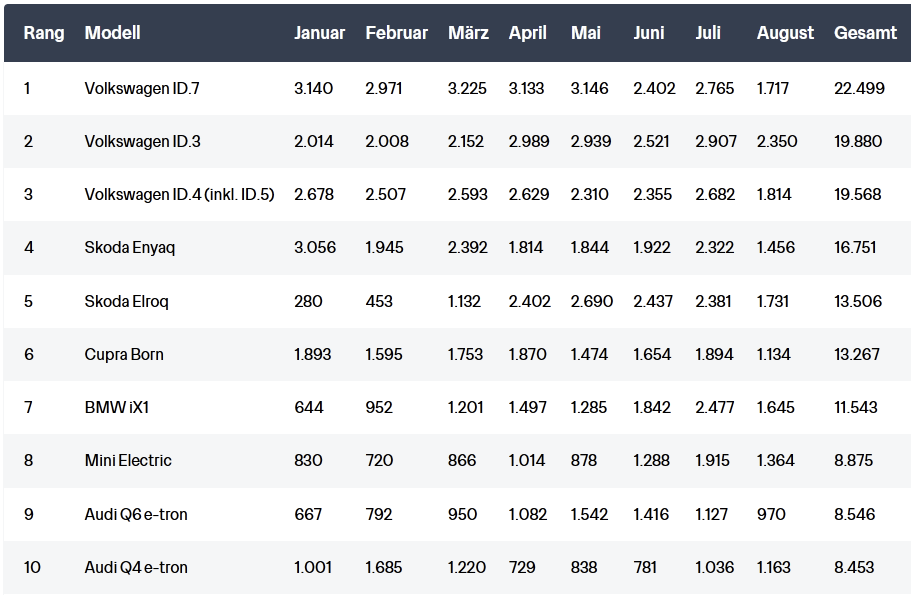Click the August column header
Viewport: 914px width, 595px height.
pos(785,33)
